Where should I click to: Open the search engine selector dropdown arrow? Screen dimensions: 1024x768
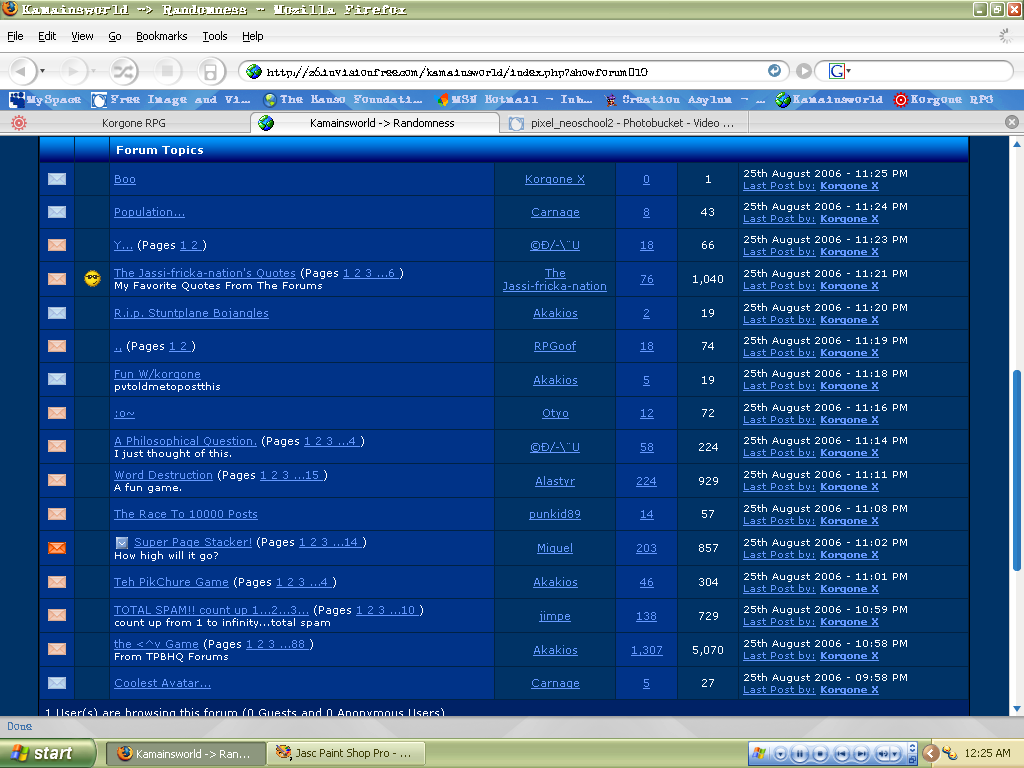click(x=848, y=71)
